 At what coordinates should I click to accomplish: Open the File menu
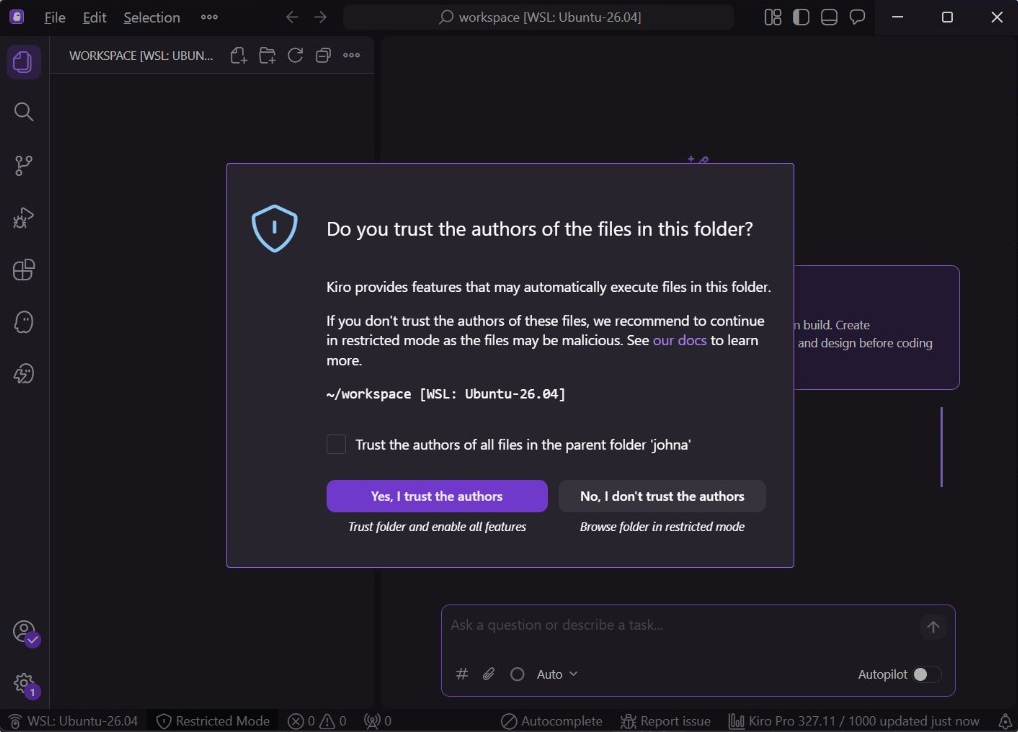coord(55,18)
